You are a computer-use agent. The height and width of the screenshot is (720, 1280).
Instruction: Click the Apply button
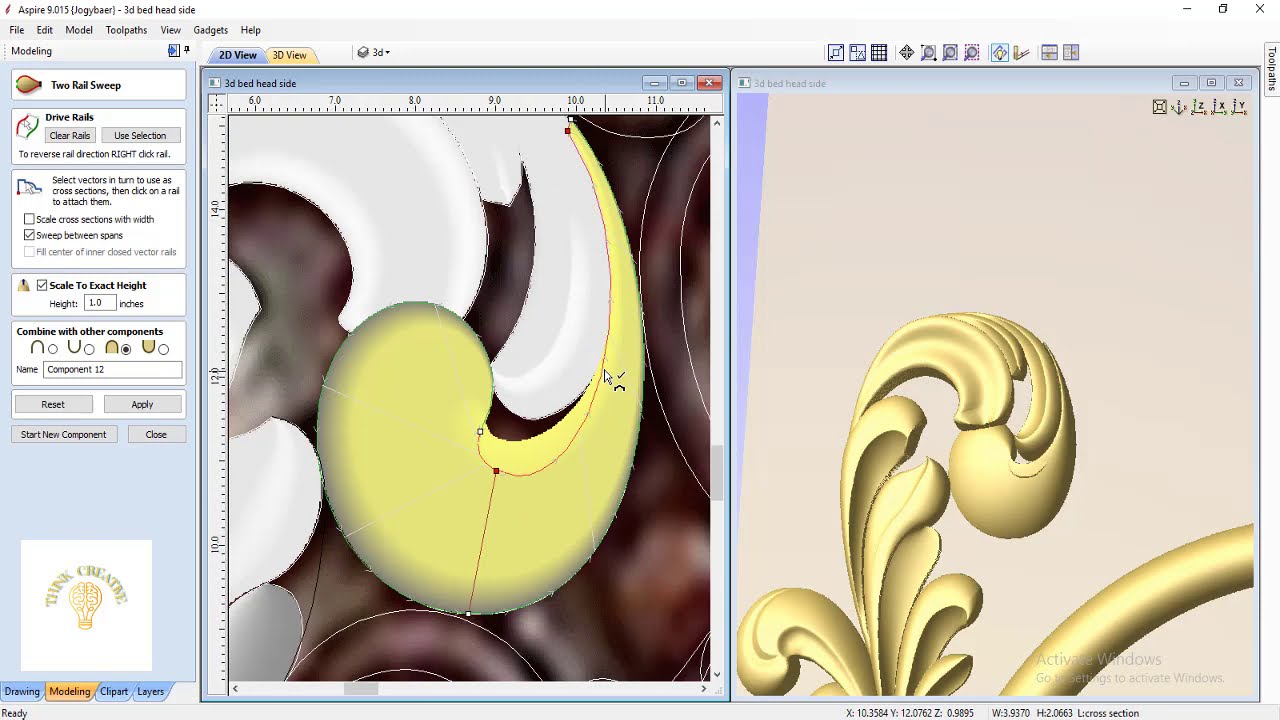[x=142, y=404]
